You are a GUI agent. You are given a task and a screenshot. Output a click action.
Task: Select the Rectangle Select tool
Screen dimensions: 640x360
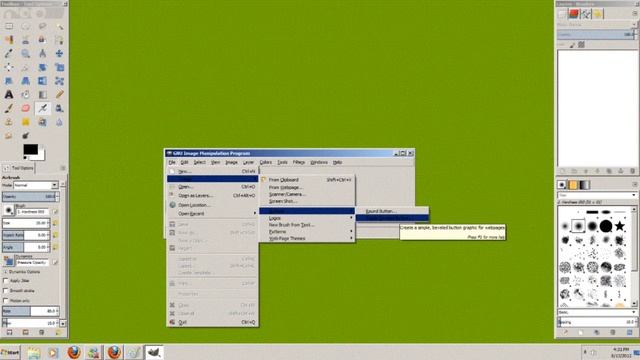pyautogui.click(x=9, y=27)
